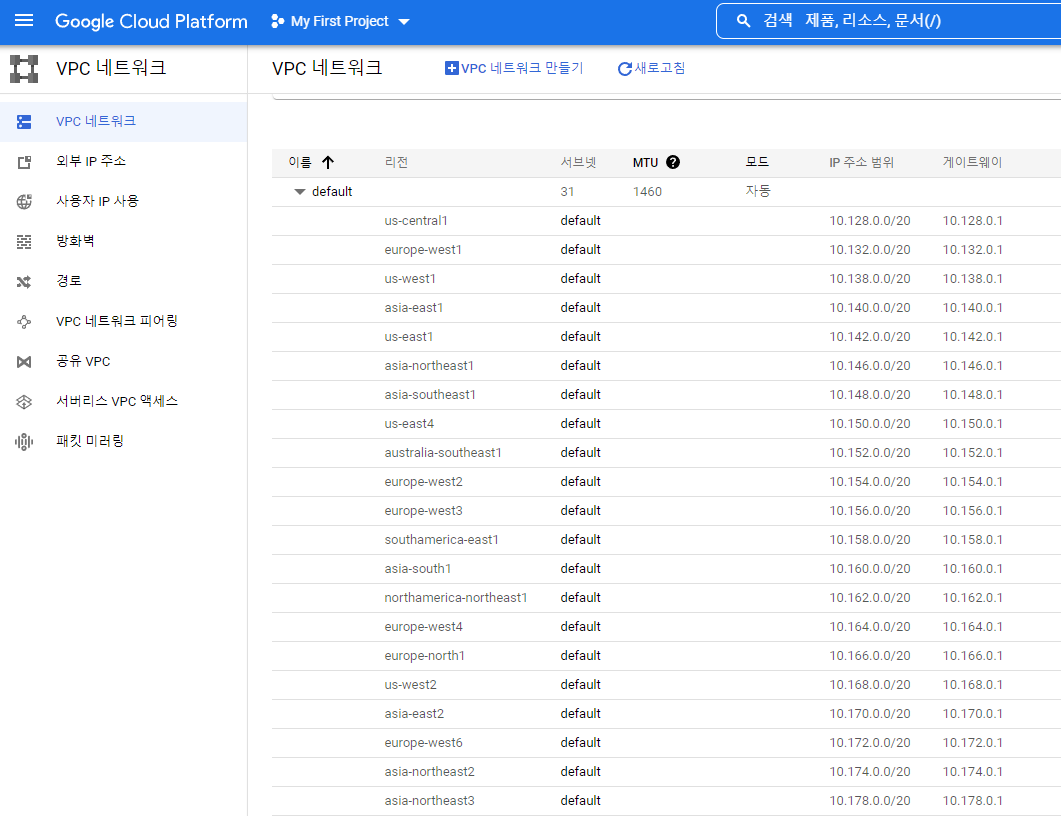Click the Google Cloud Platform logo
1061x816 pixels.
click(151, 21)
